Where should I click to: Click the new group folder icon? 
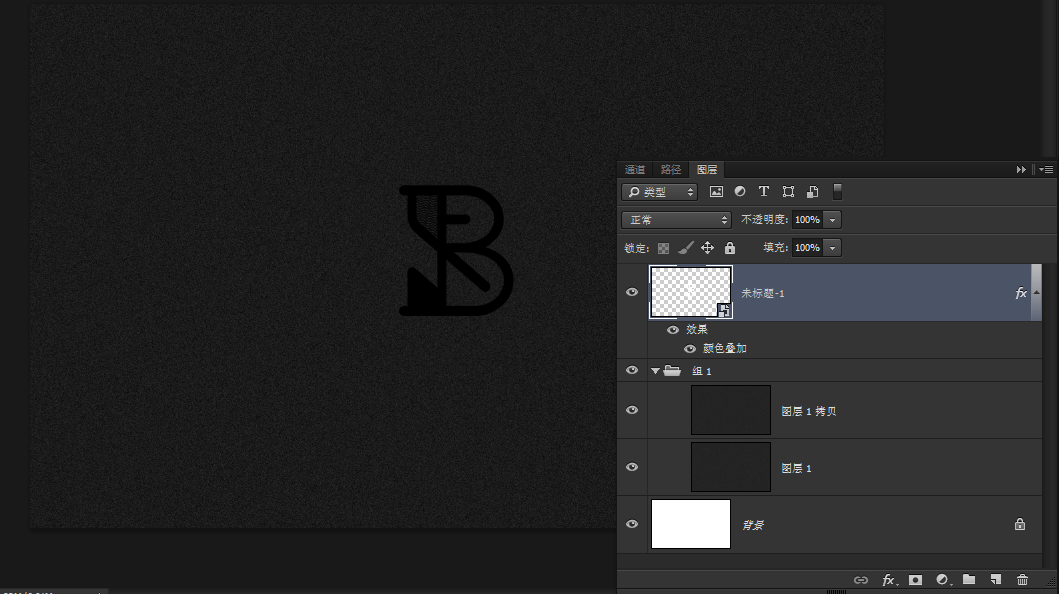(969, 580)
